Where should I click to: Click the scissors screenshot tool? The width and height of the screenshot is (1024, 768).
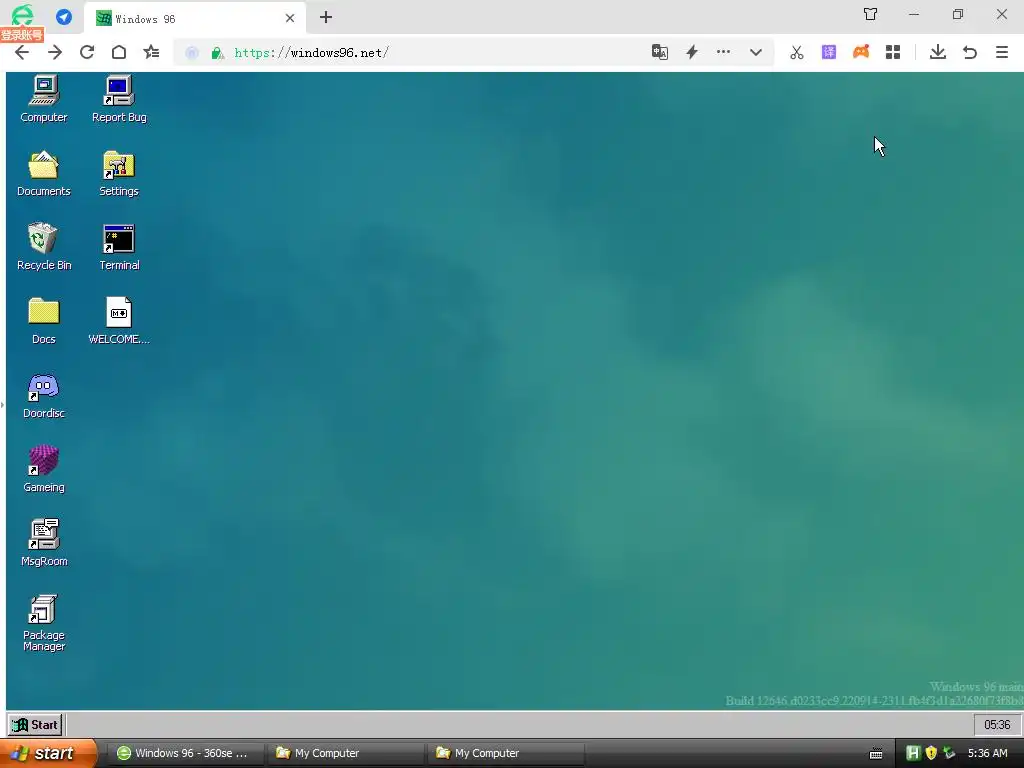[x=797, y=52]
